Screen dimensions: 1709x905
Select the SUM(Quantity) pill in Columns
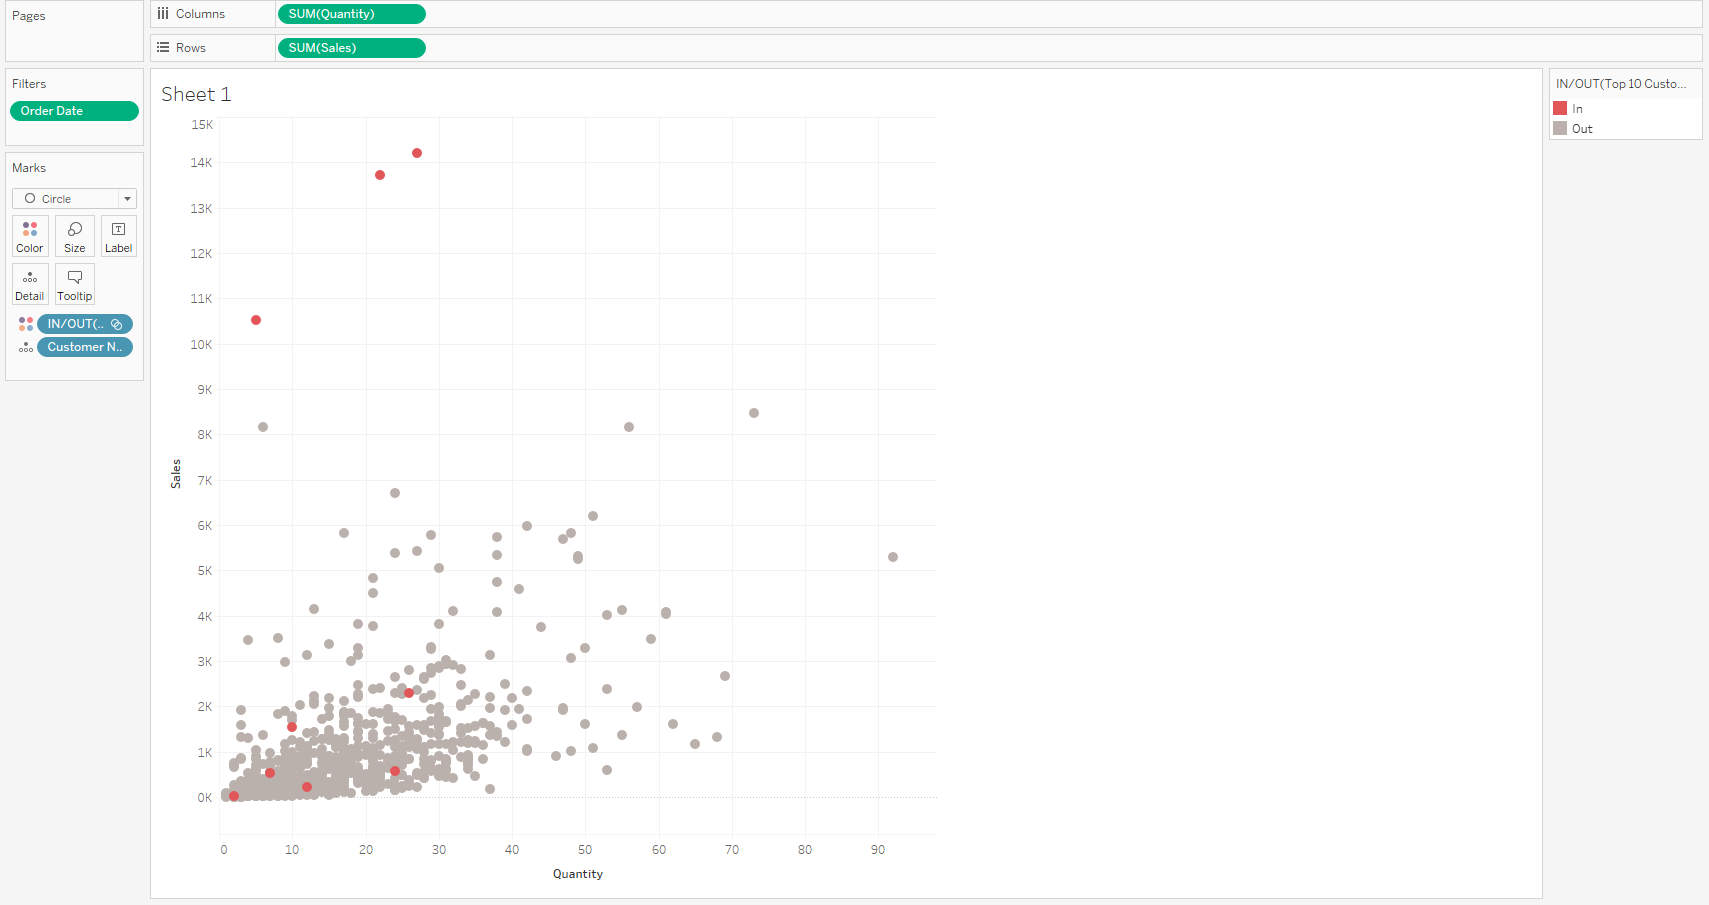click(x=351, y=14)
